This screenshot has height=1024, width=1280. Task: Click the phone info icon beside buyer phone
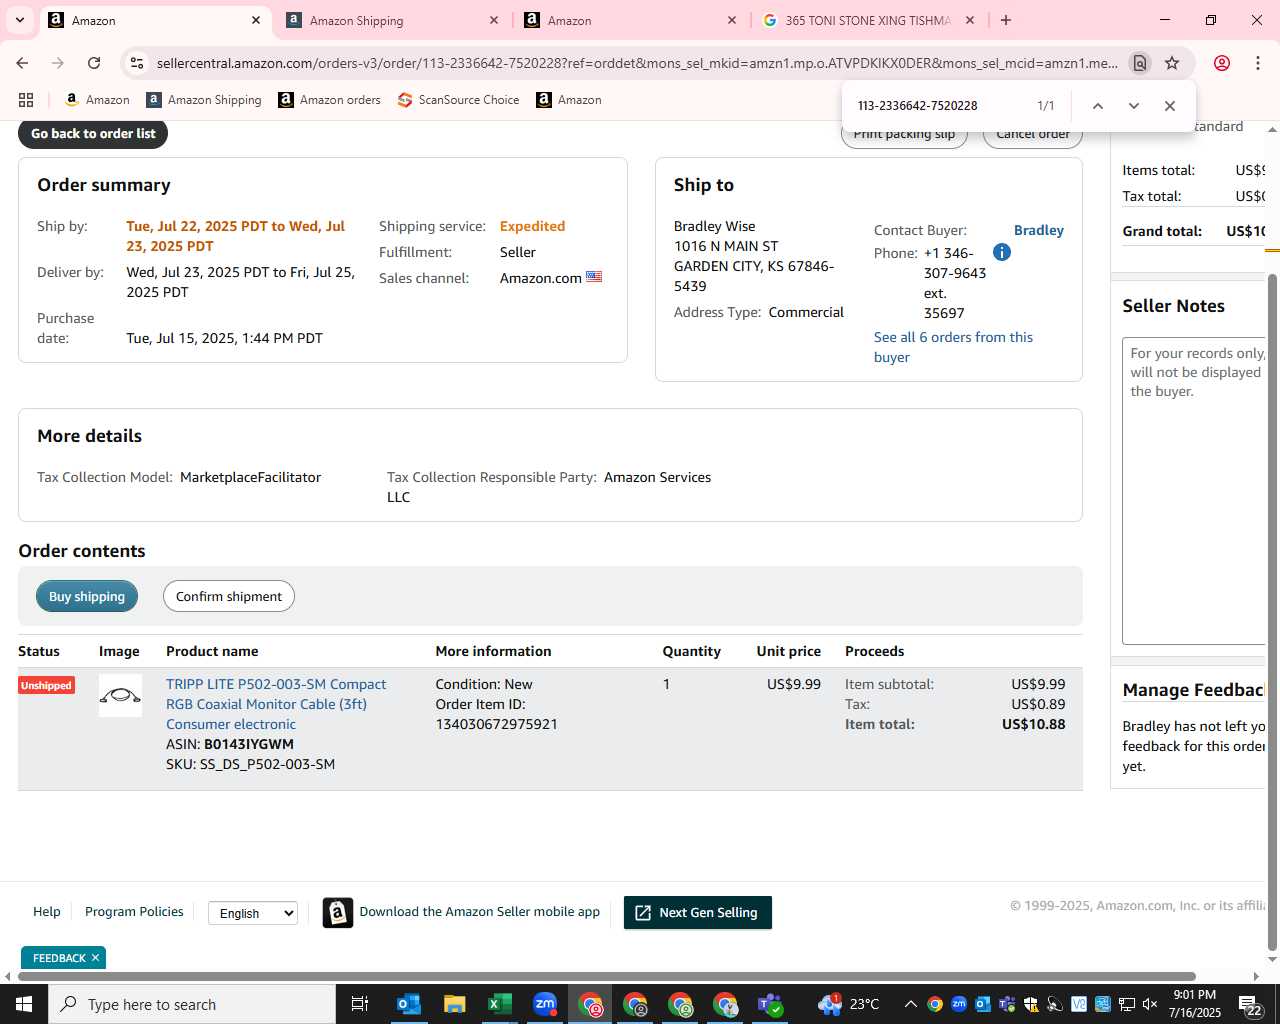coord(1001,252)
